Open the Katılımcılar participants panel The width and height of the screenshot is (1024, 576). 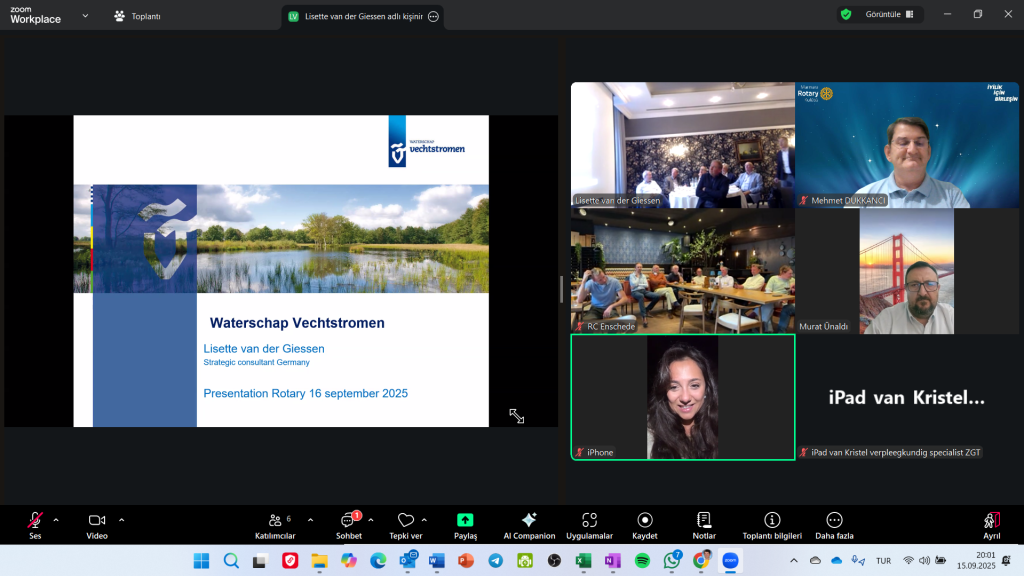click(x=274, y=520)
